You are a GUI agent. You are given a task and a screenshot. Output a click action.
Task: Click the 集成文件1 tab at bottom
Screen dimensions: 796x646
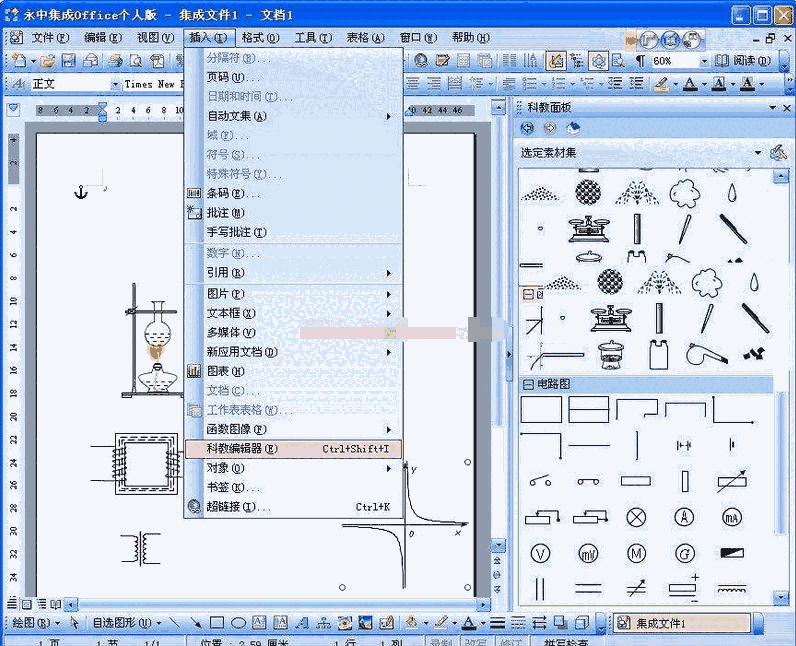point(681,623)
